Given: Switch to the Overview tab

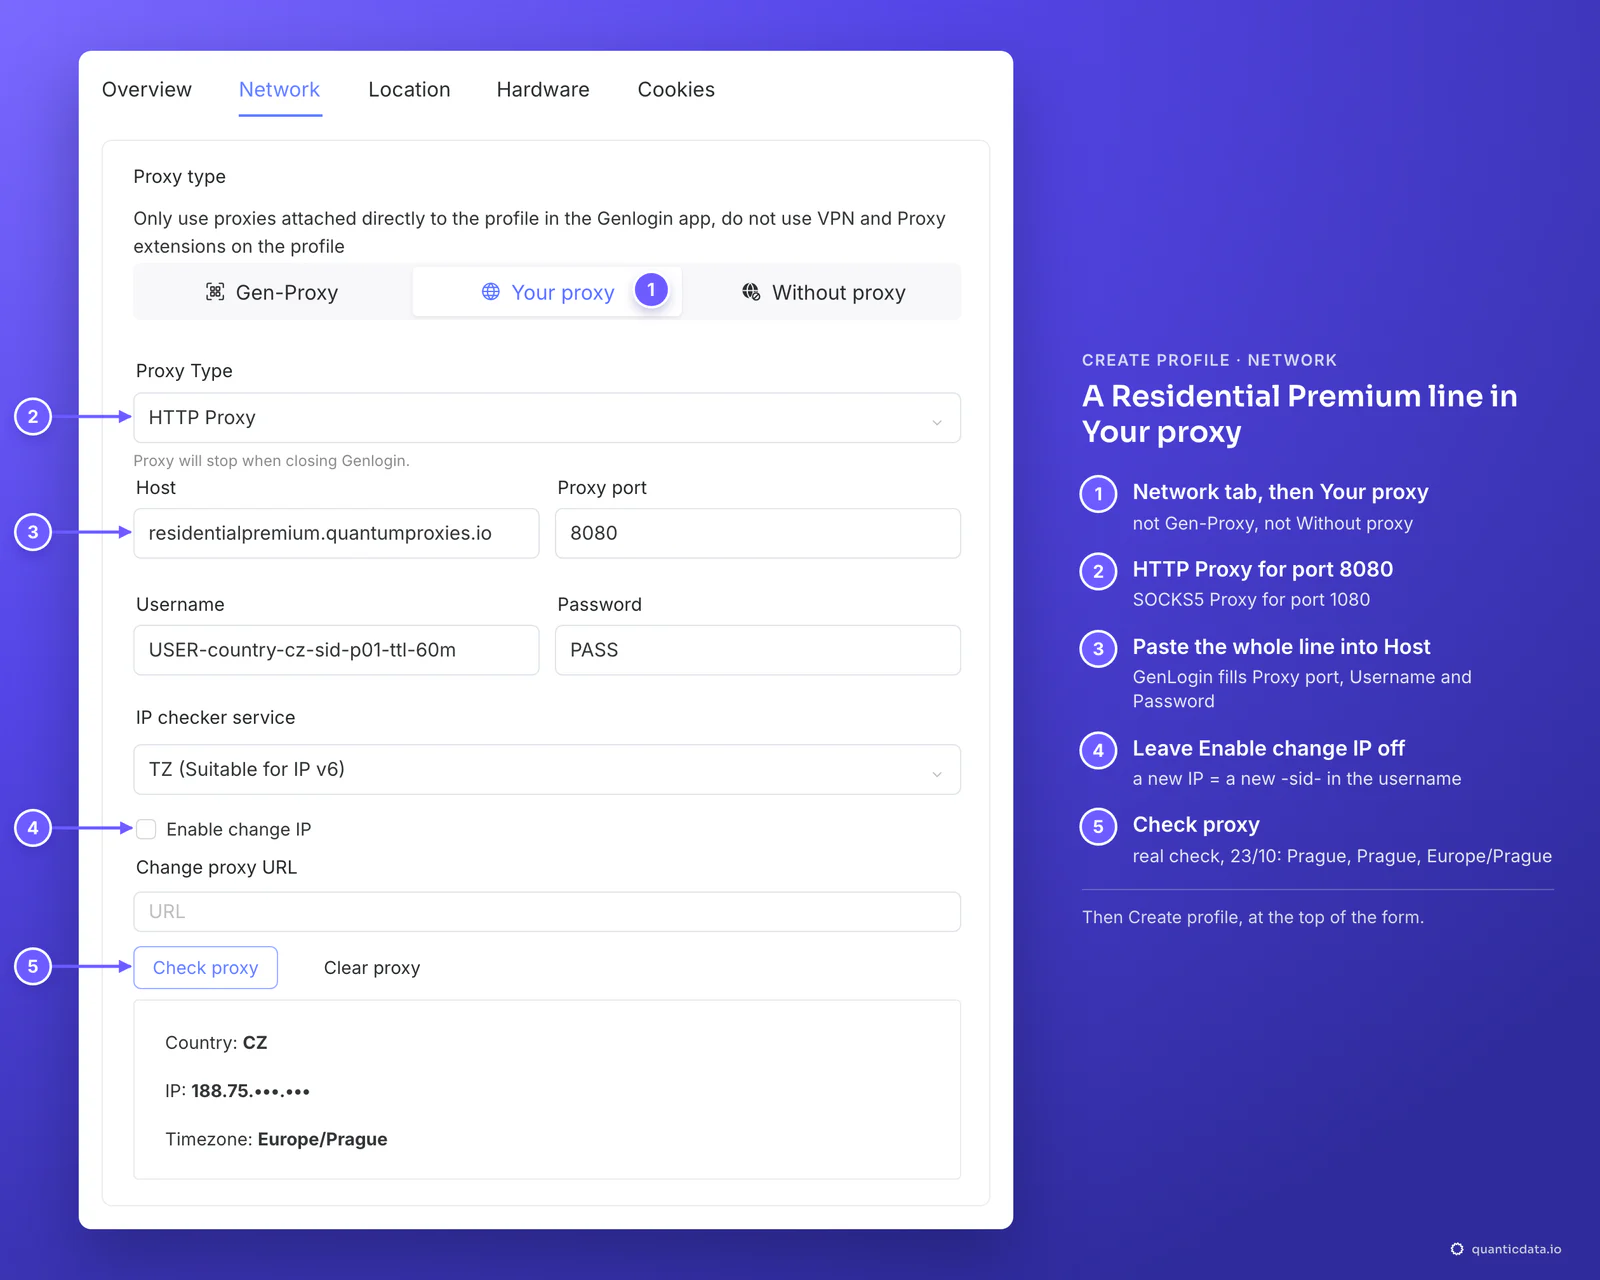Looking at the screenshot, I should coord(147,90).
